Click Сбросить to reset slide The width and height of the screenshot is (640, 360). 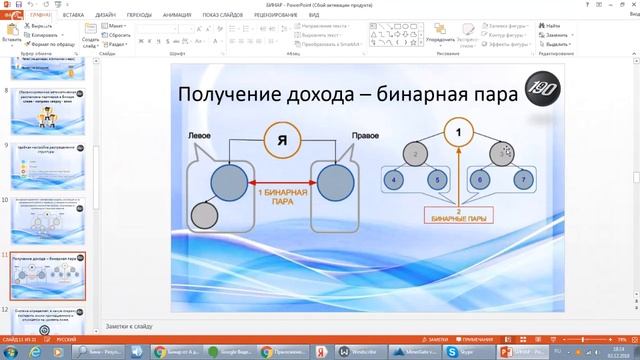(116, 35)
